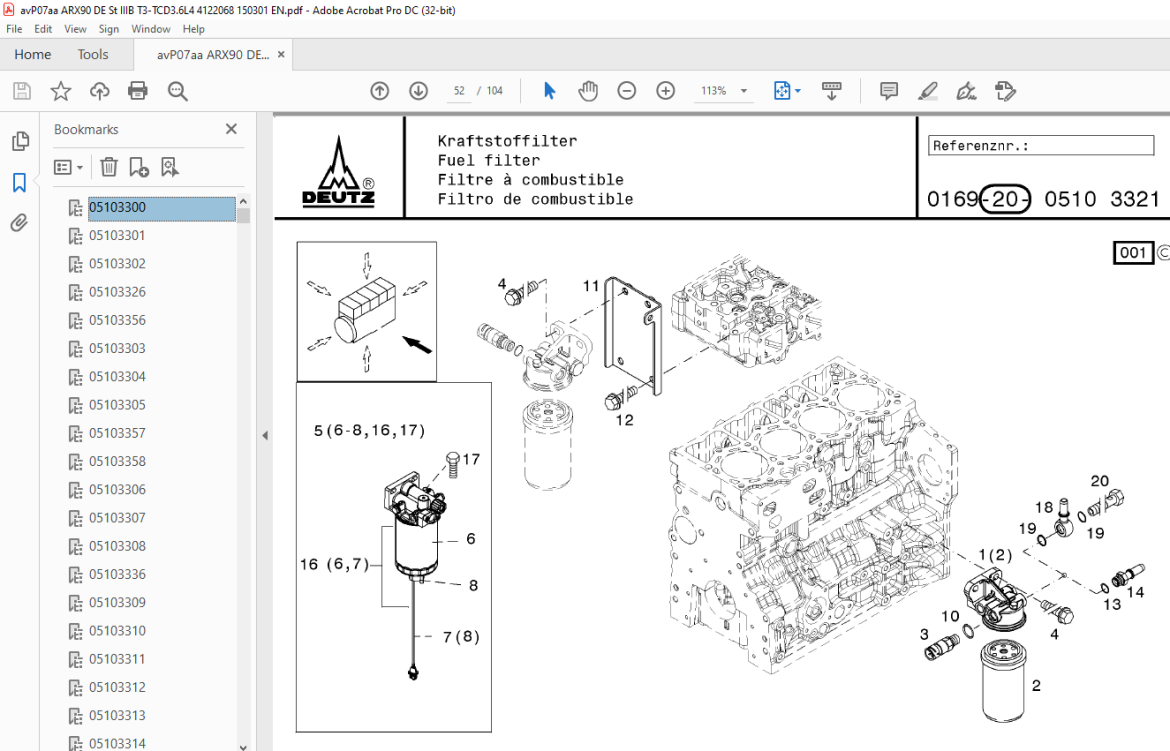Open the File menu

(14, 29)
